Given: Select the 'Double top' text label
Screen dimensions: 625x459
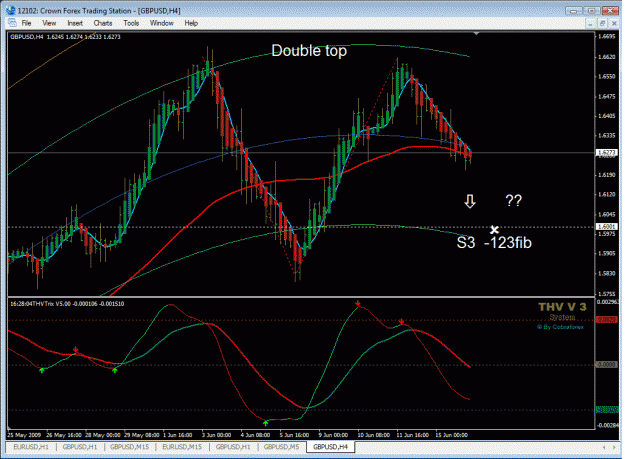Looking at the screenshot, I should click(x=309, y=51).
